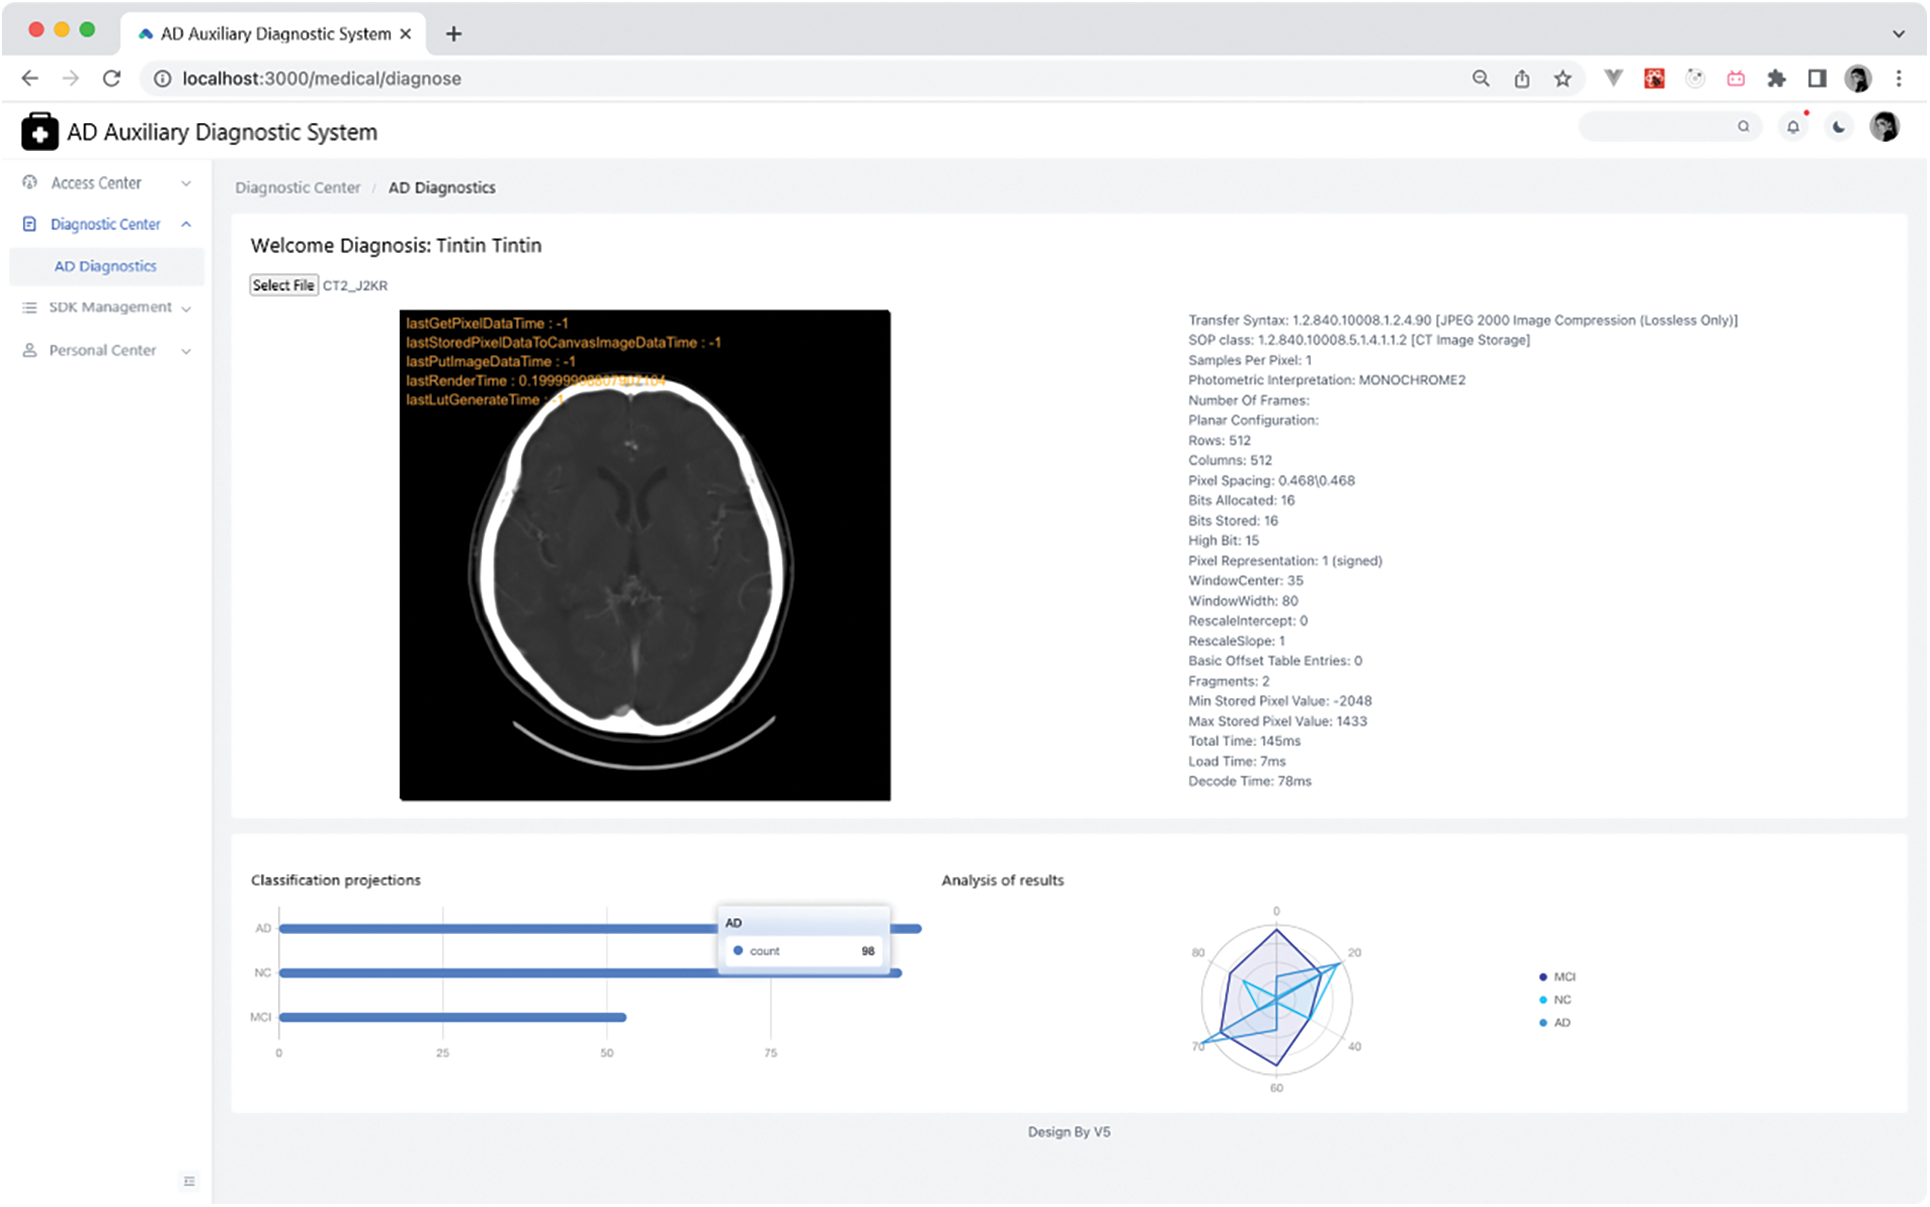Viewport: 1930px width, 1207px height.
Task: Click Diagnostic Center breadcrumb link
Action: click(297, 188)
